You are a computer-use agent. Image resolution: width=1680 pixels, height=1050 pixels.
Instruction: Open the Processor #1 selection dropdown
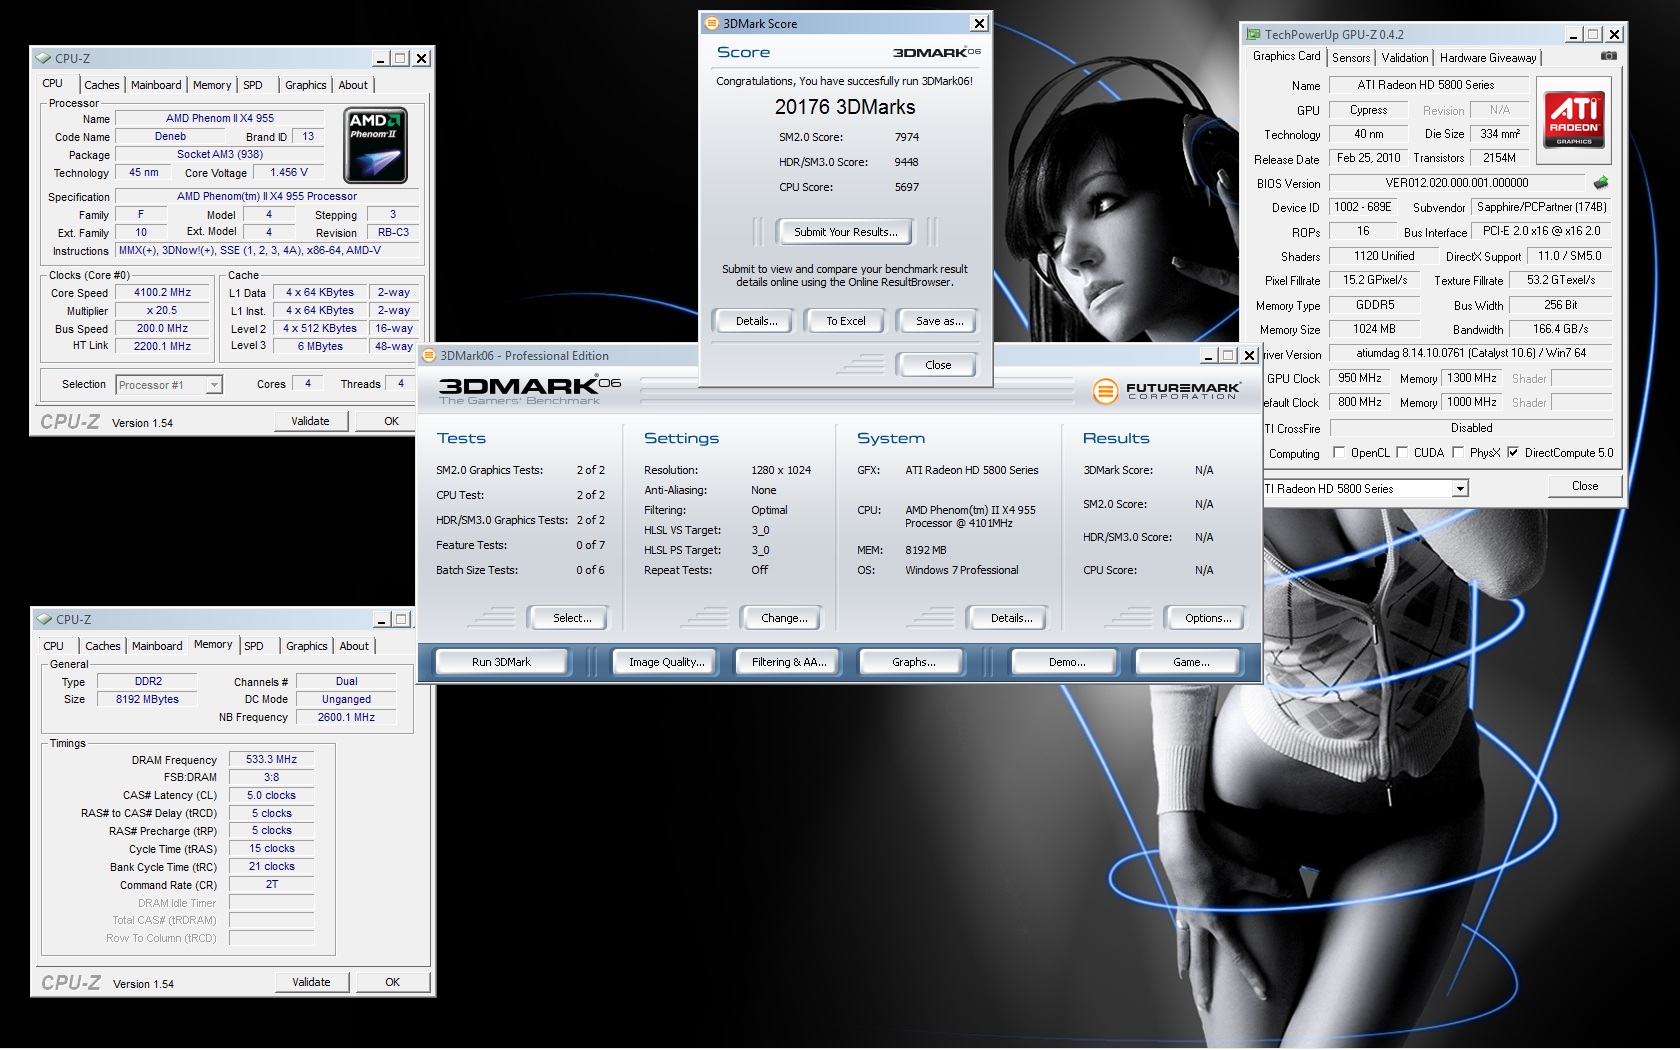pyautogui.click(x=213, y=384)
